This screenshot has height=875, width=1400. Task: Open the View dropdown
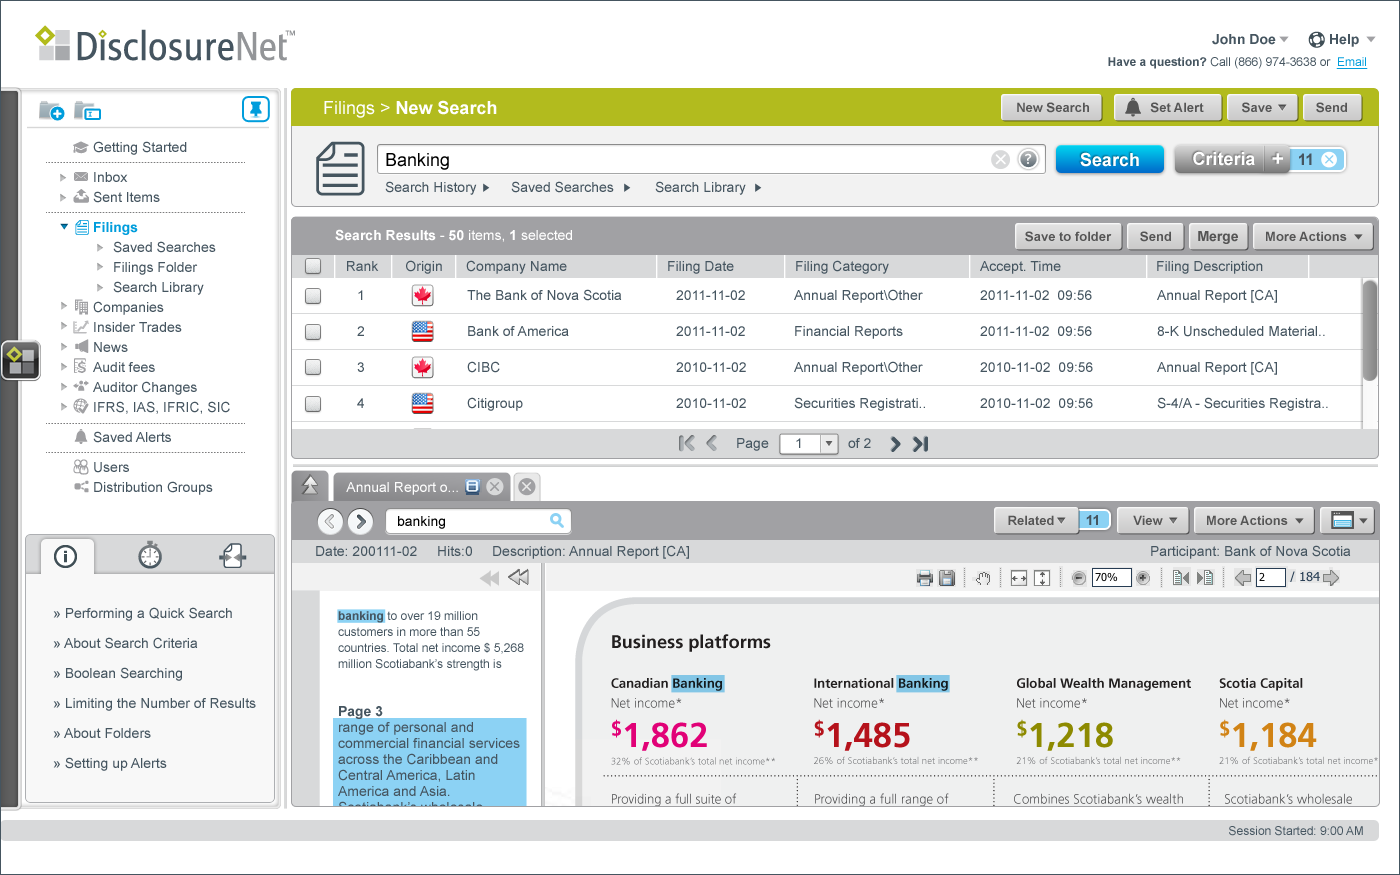[1153, 521]
